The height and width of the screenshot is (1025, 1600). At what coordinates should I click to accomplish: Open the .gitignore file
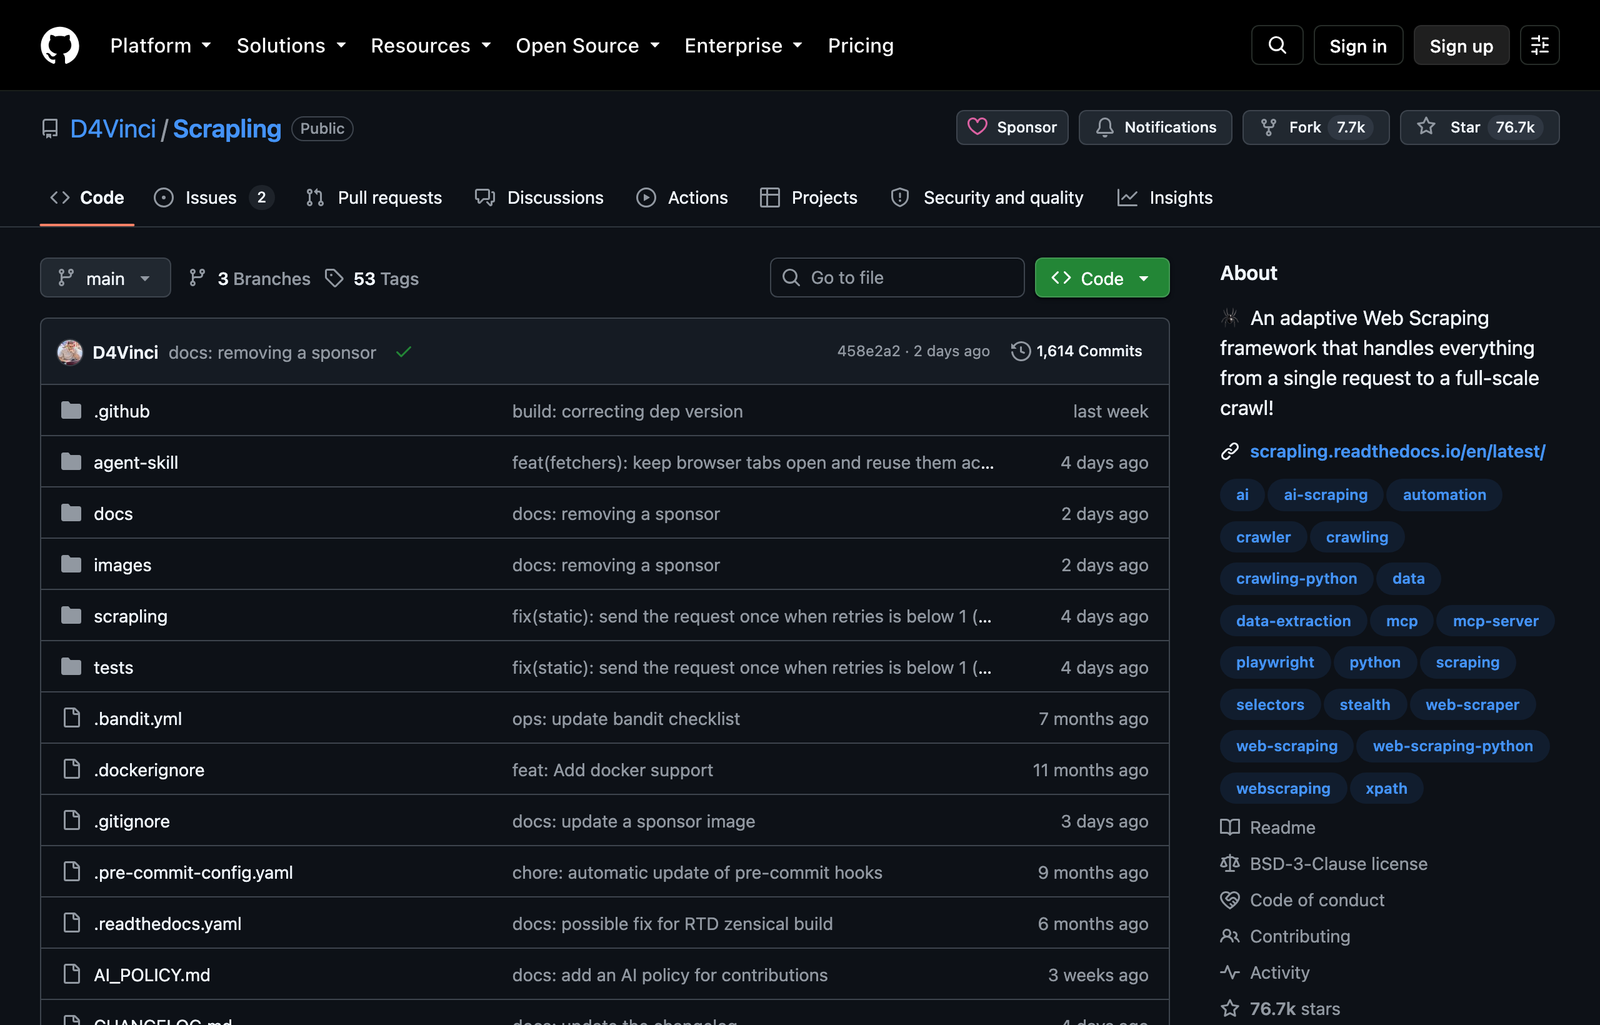coord(132,821)
